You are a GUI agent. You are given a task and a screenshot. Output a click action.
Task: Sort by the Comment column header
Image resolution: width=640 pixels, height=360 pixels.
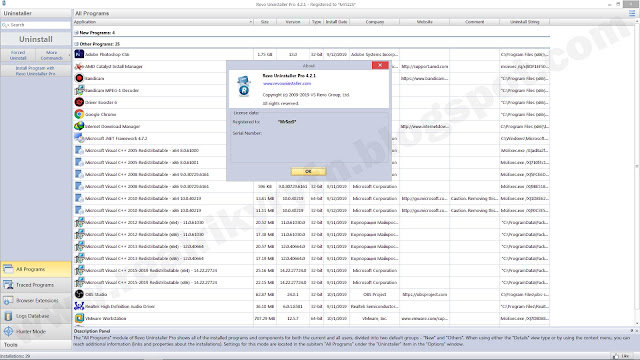pyautogui.click(x=474, y=22)
